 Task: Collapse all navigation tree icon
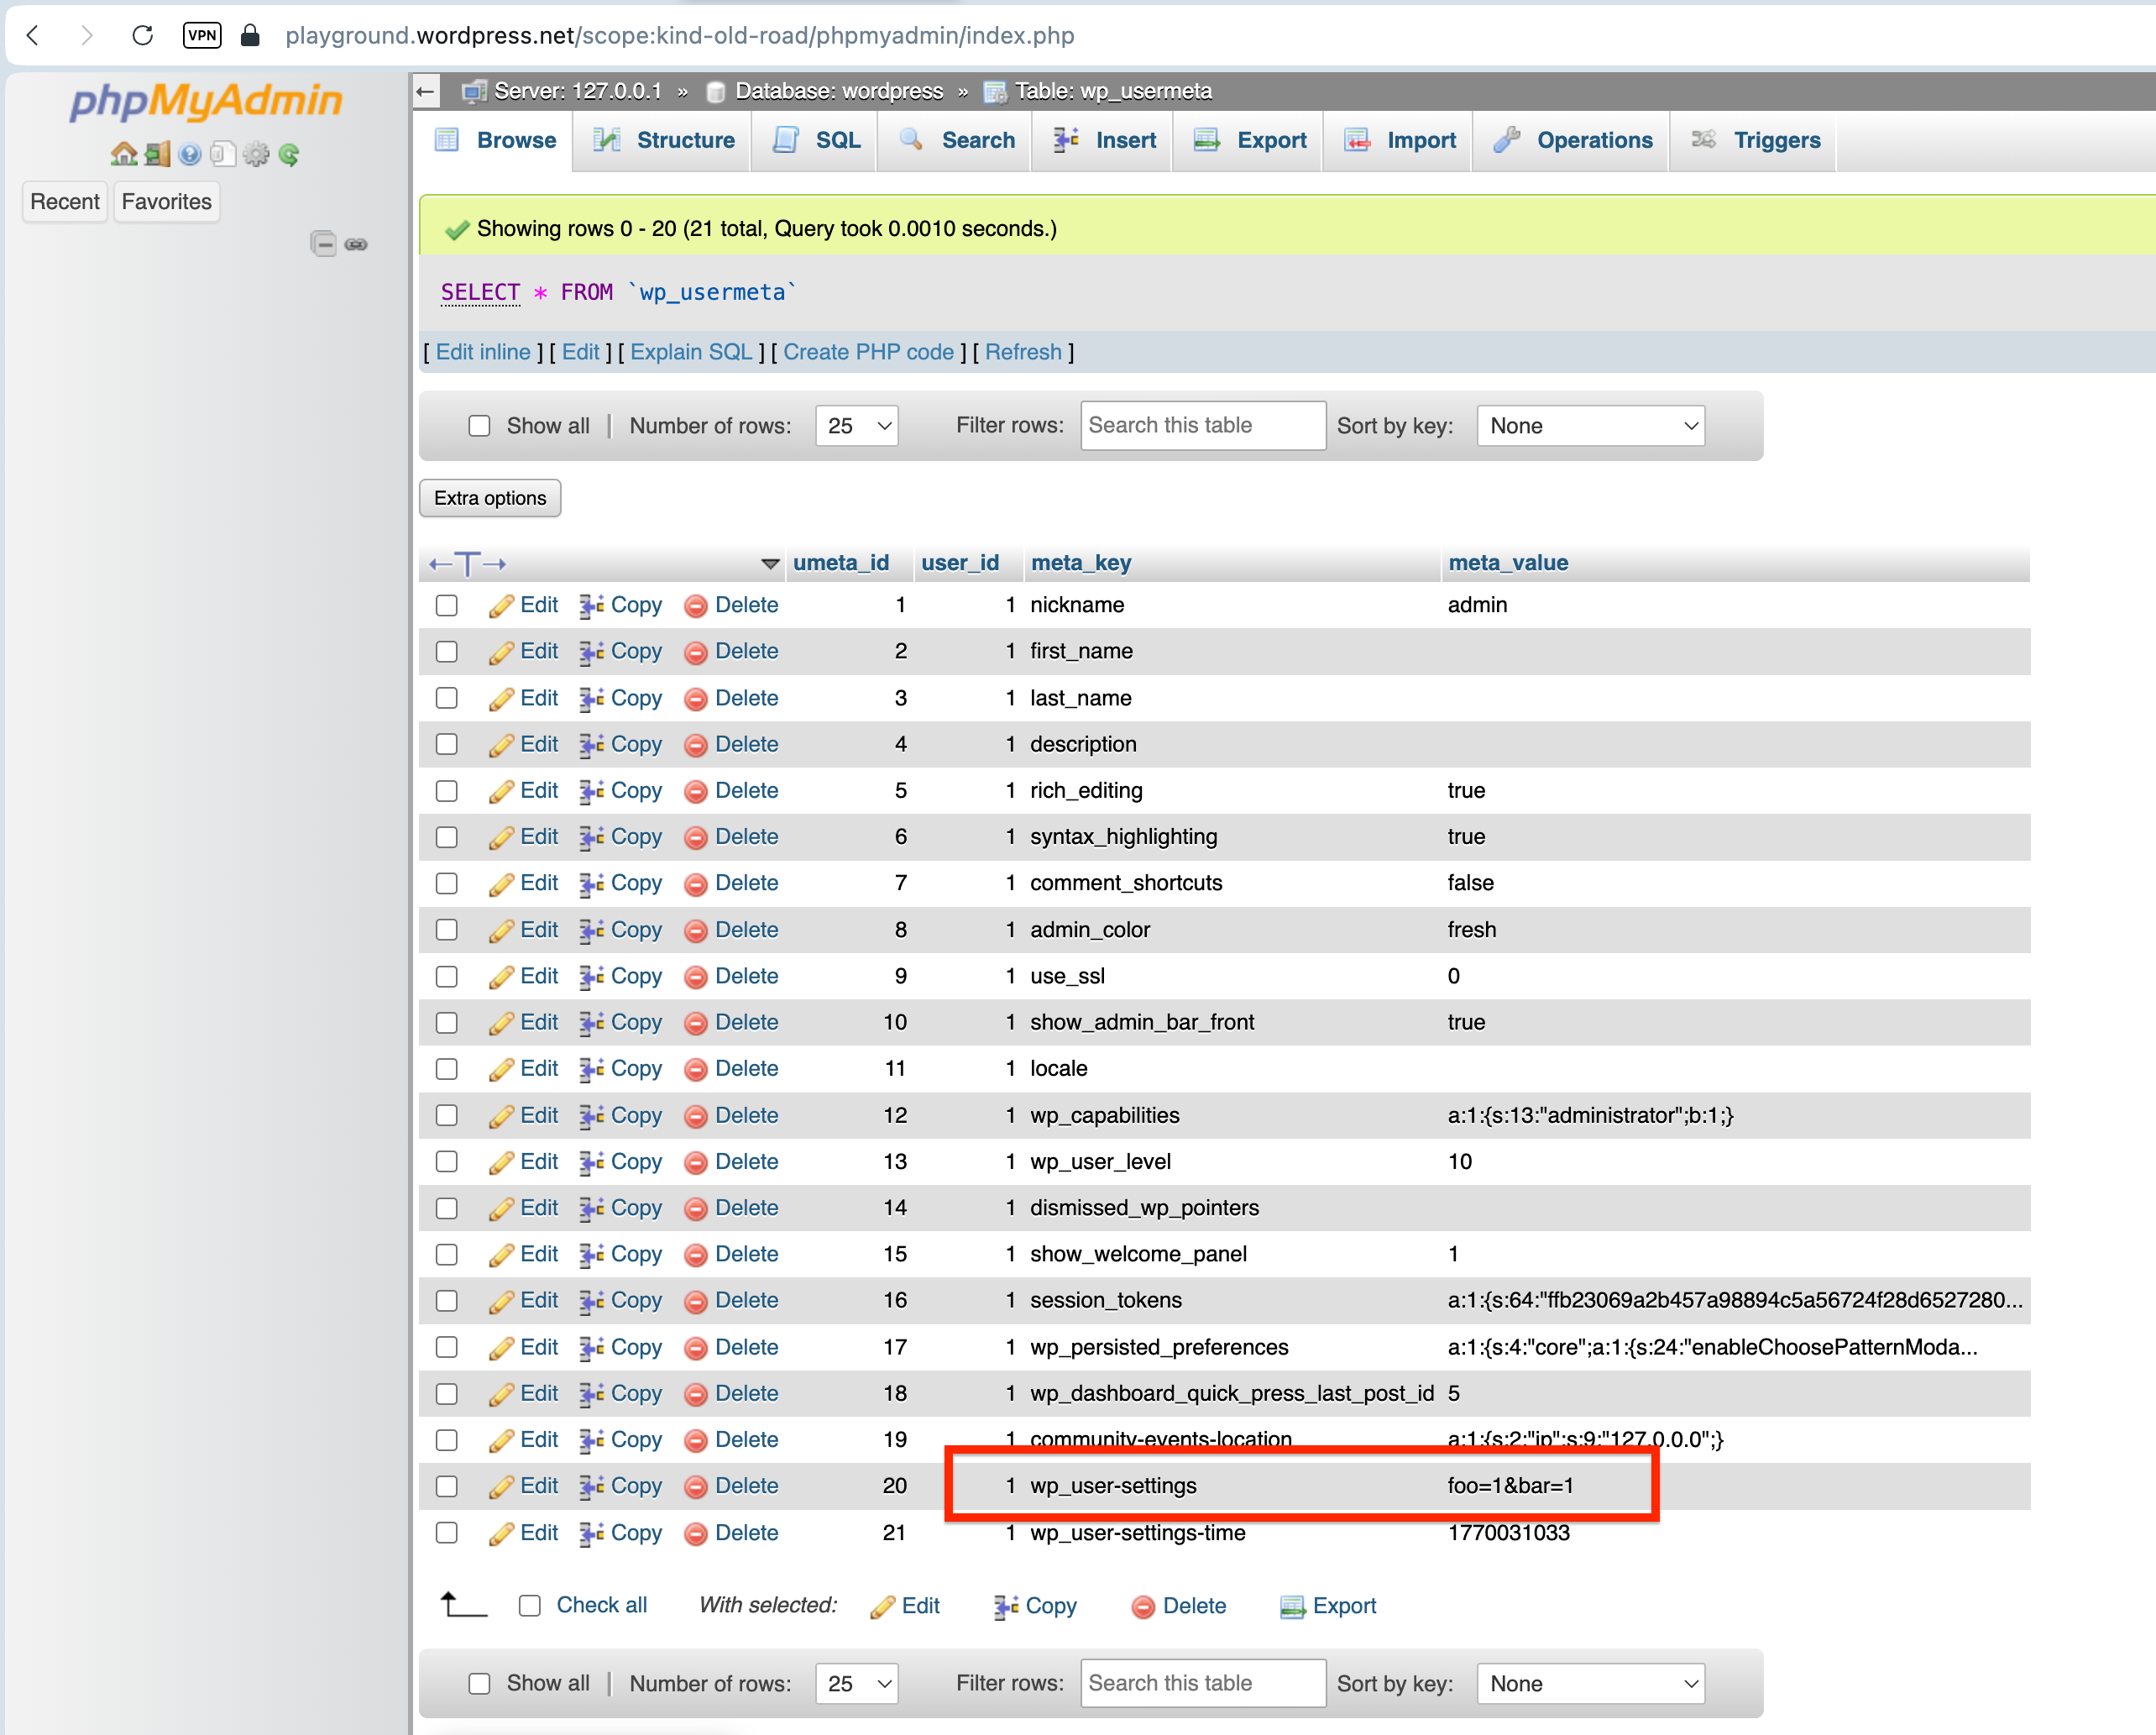(x=323, y=244)
